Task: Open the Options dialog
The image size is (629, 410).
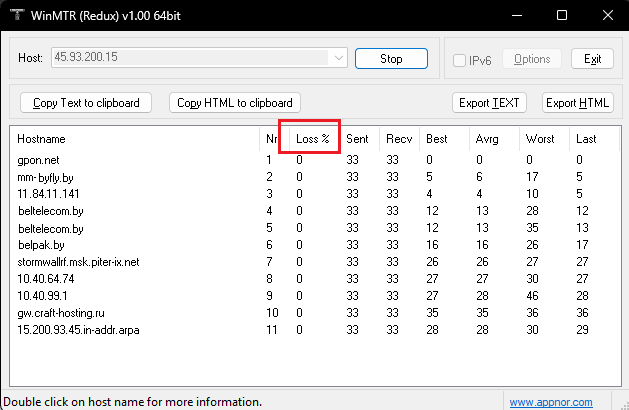Action: tap(532, 59)
